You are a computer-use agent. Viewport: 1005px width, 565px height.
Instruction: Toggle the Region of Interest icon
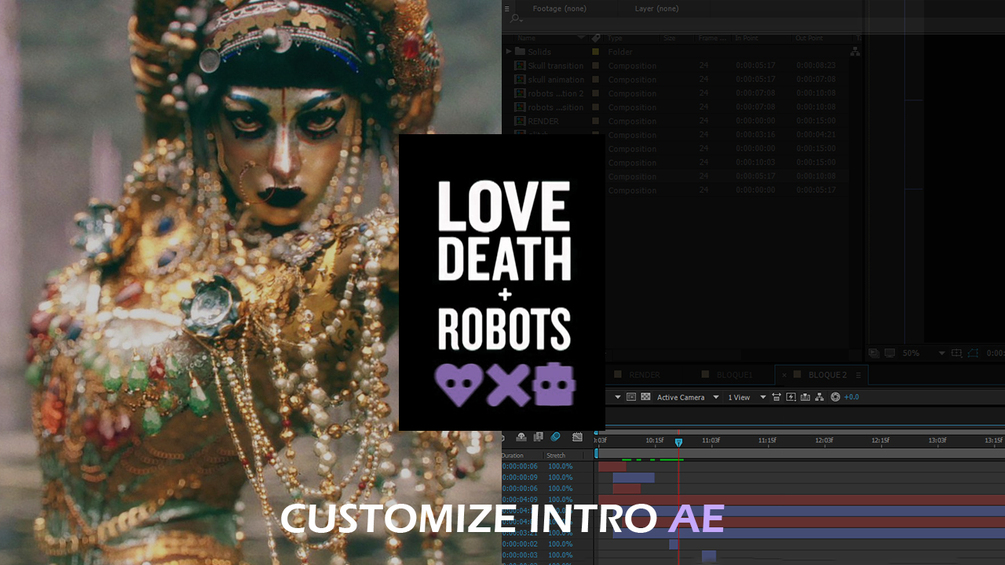[x=957, y=353]
